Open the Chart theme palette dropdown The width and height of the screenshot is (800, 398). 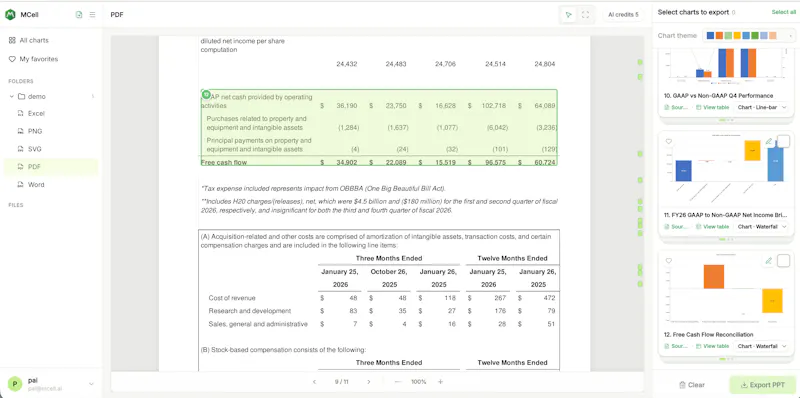749,35
